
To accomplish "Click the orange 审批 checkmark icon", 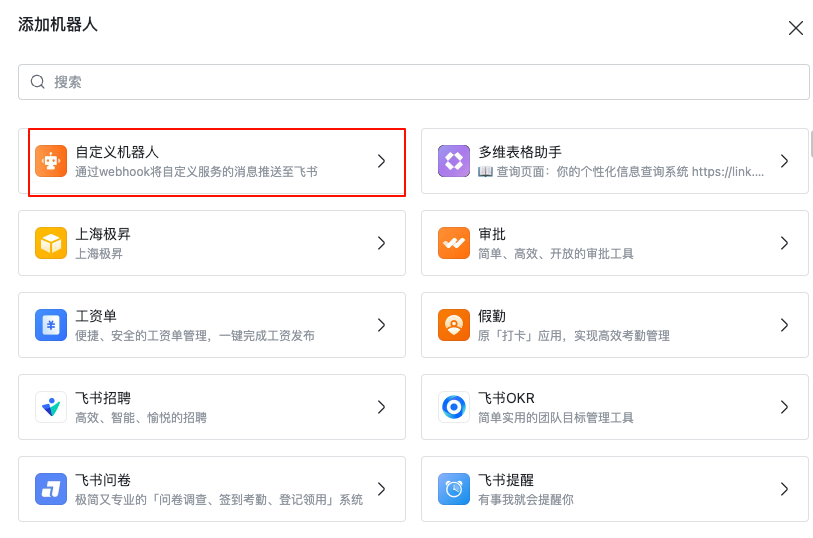I will click(454, 243).
